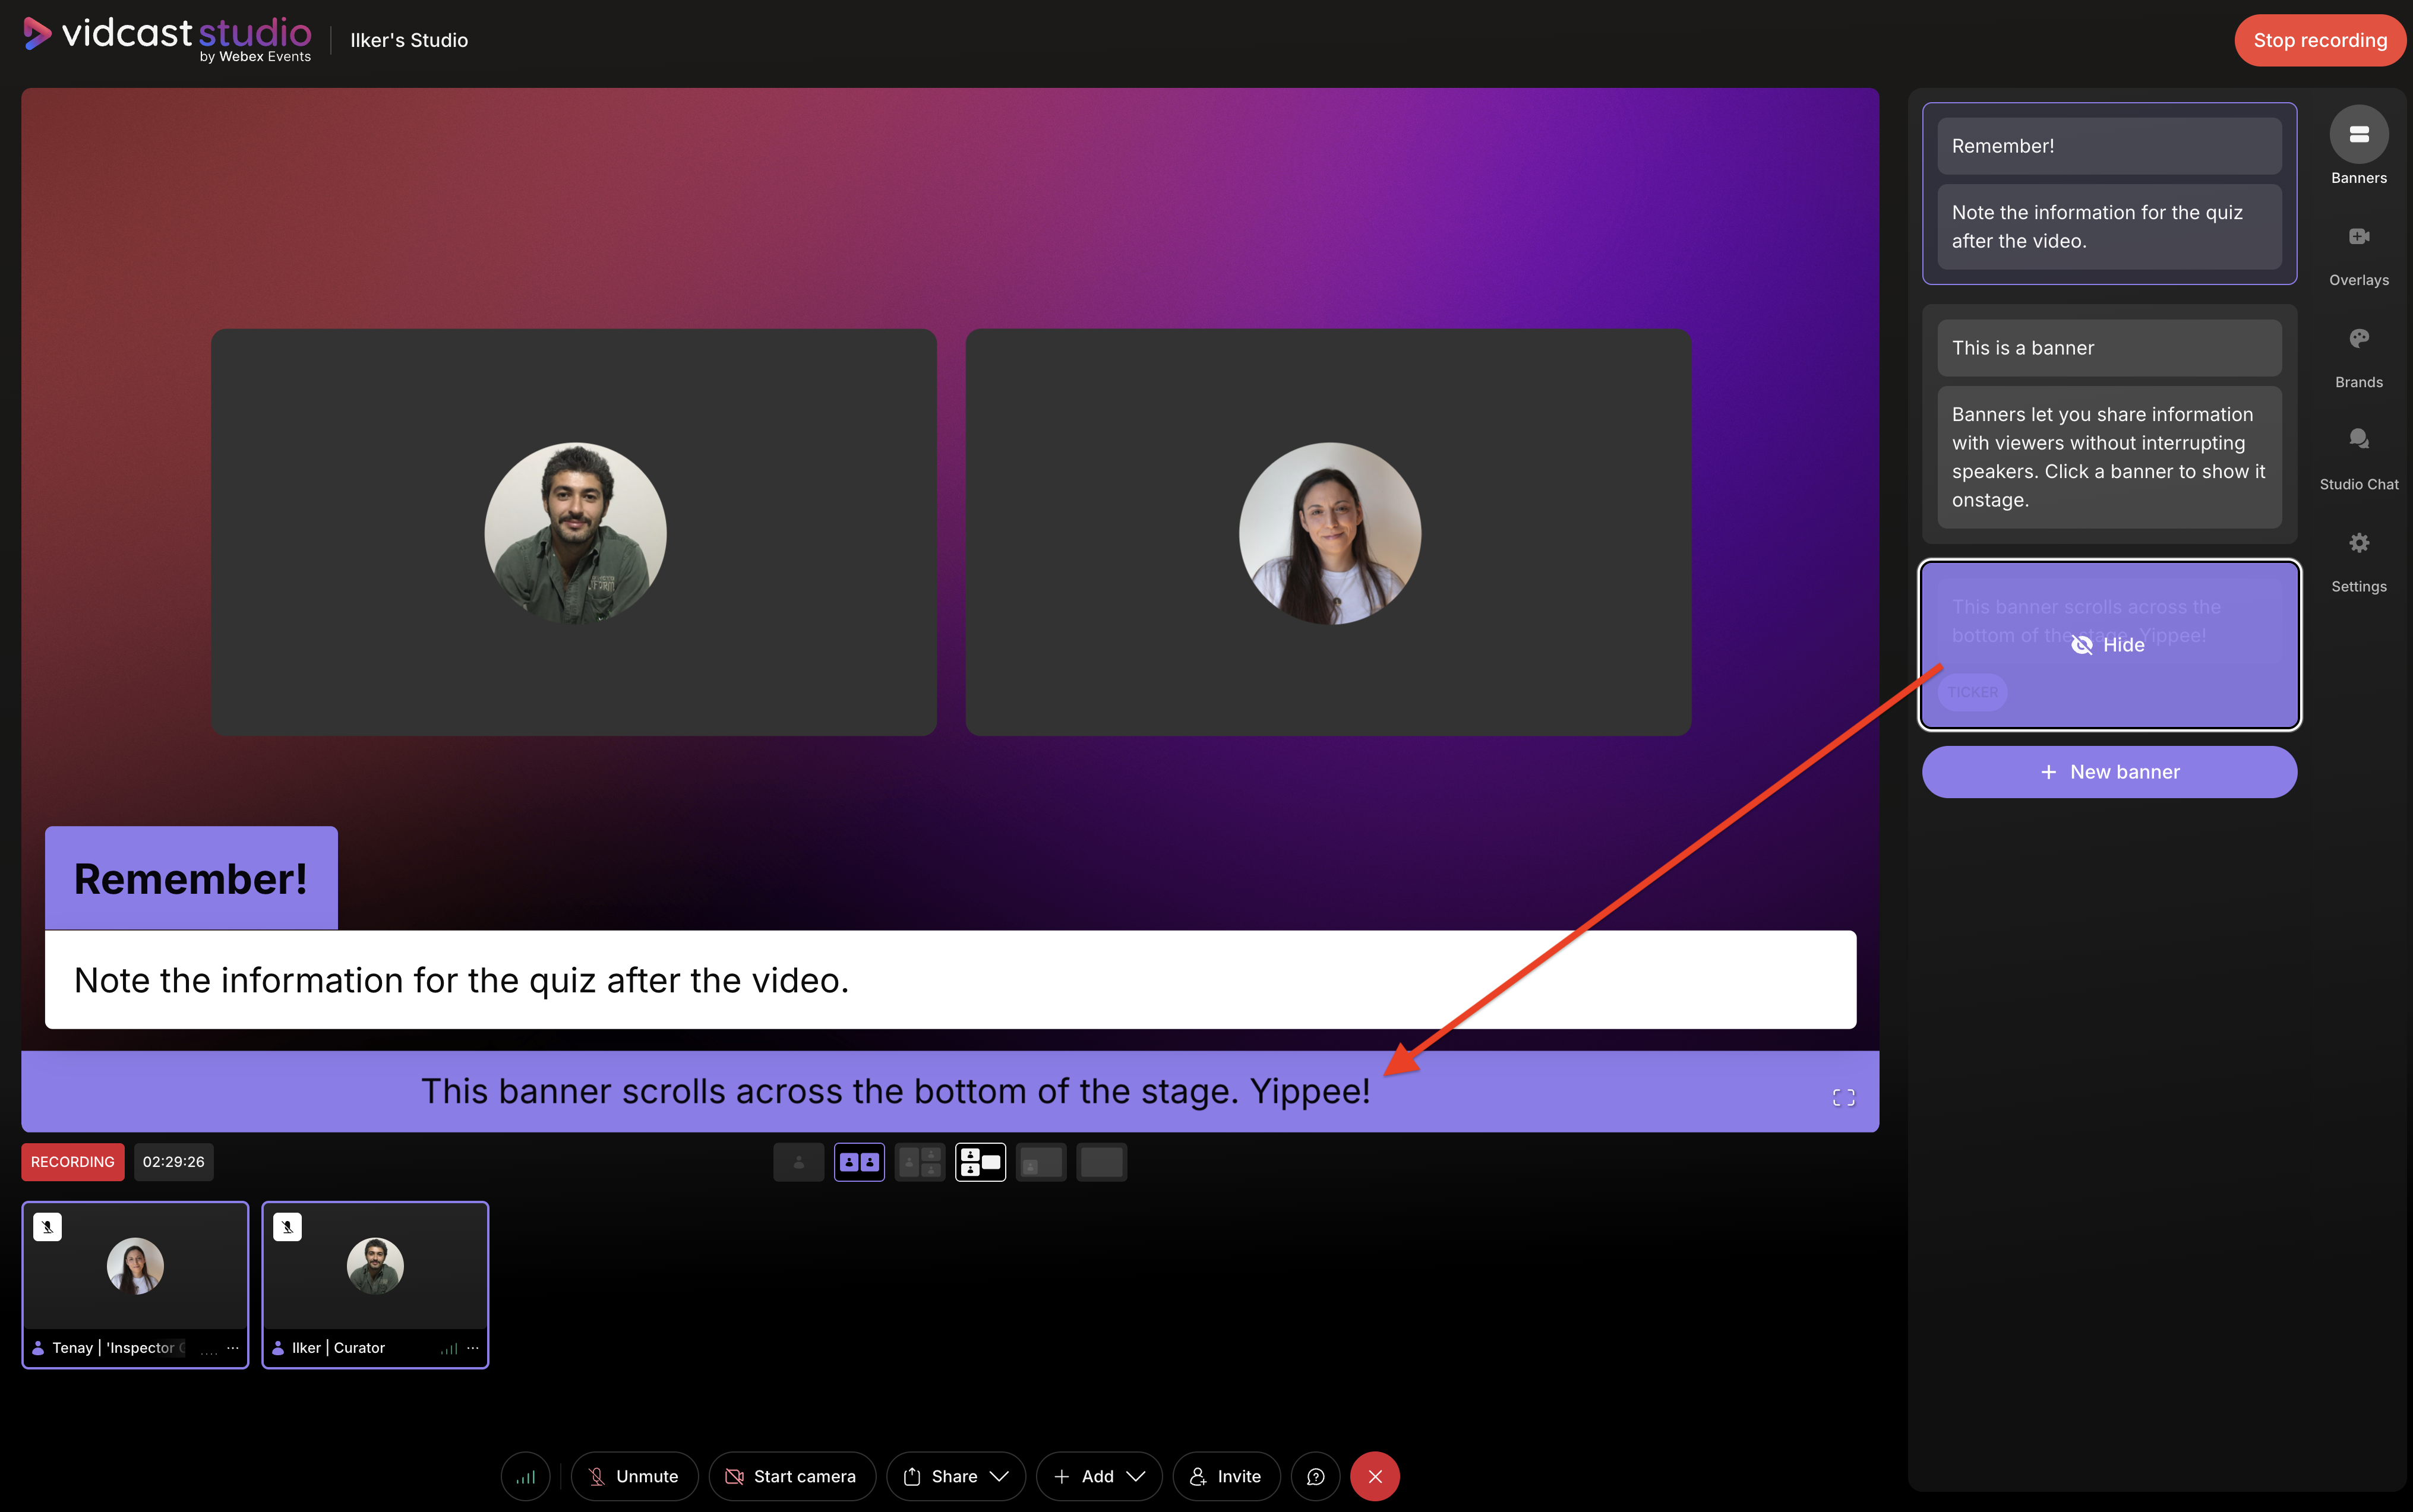The width and height of the screenshot is (2413, 1512).
Task: Click Ilker's Studio title
Action: 409,40
